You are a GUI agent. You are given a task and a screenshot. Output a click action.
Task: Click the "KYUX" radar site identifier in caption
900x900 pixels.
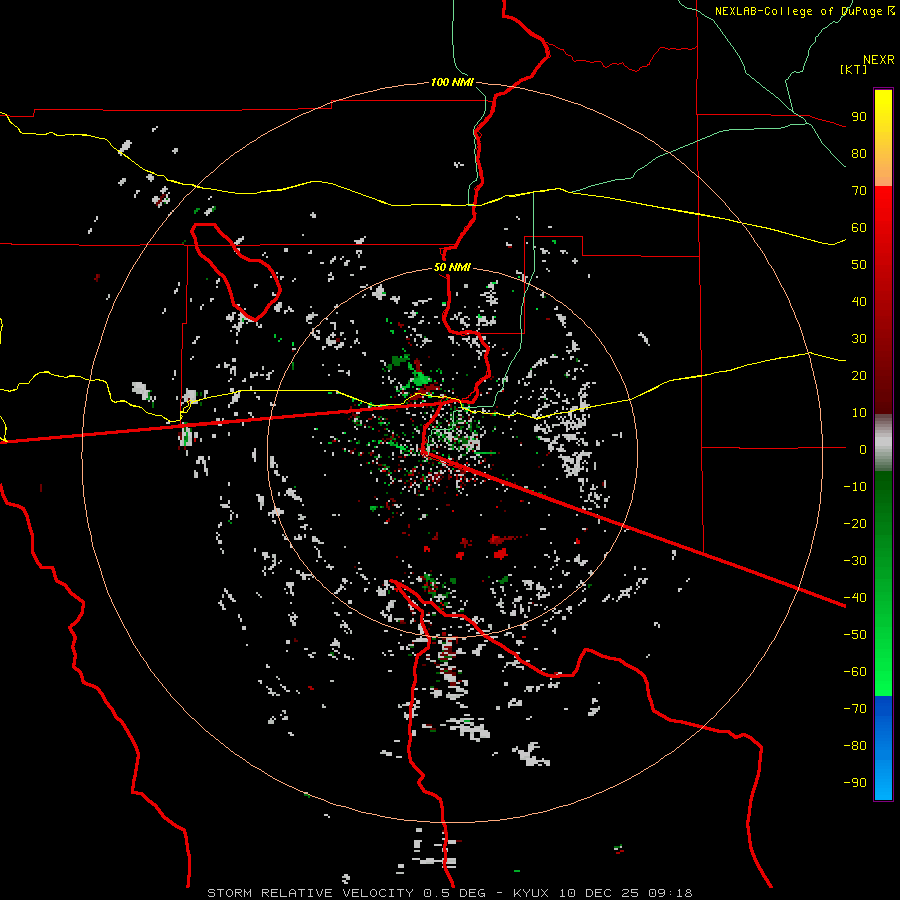click(531, 893)
